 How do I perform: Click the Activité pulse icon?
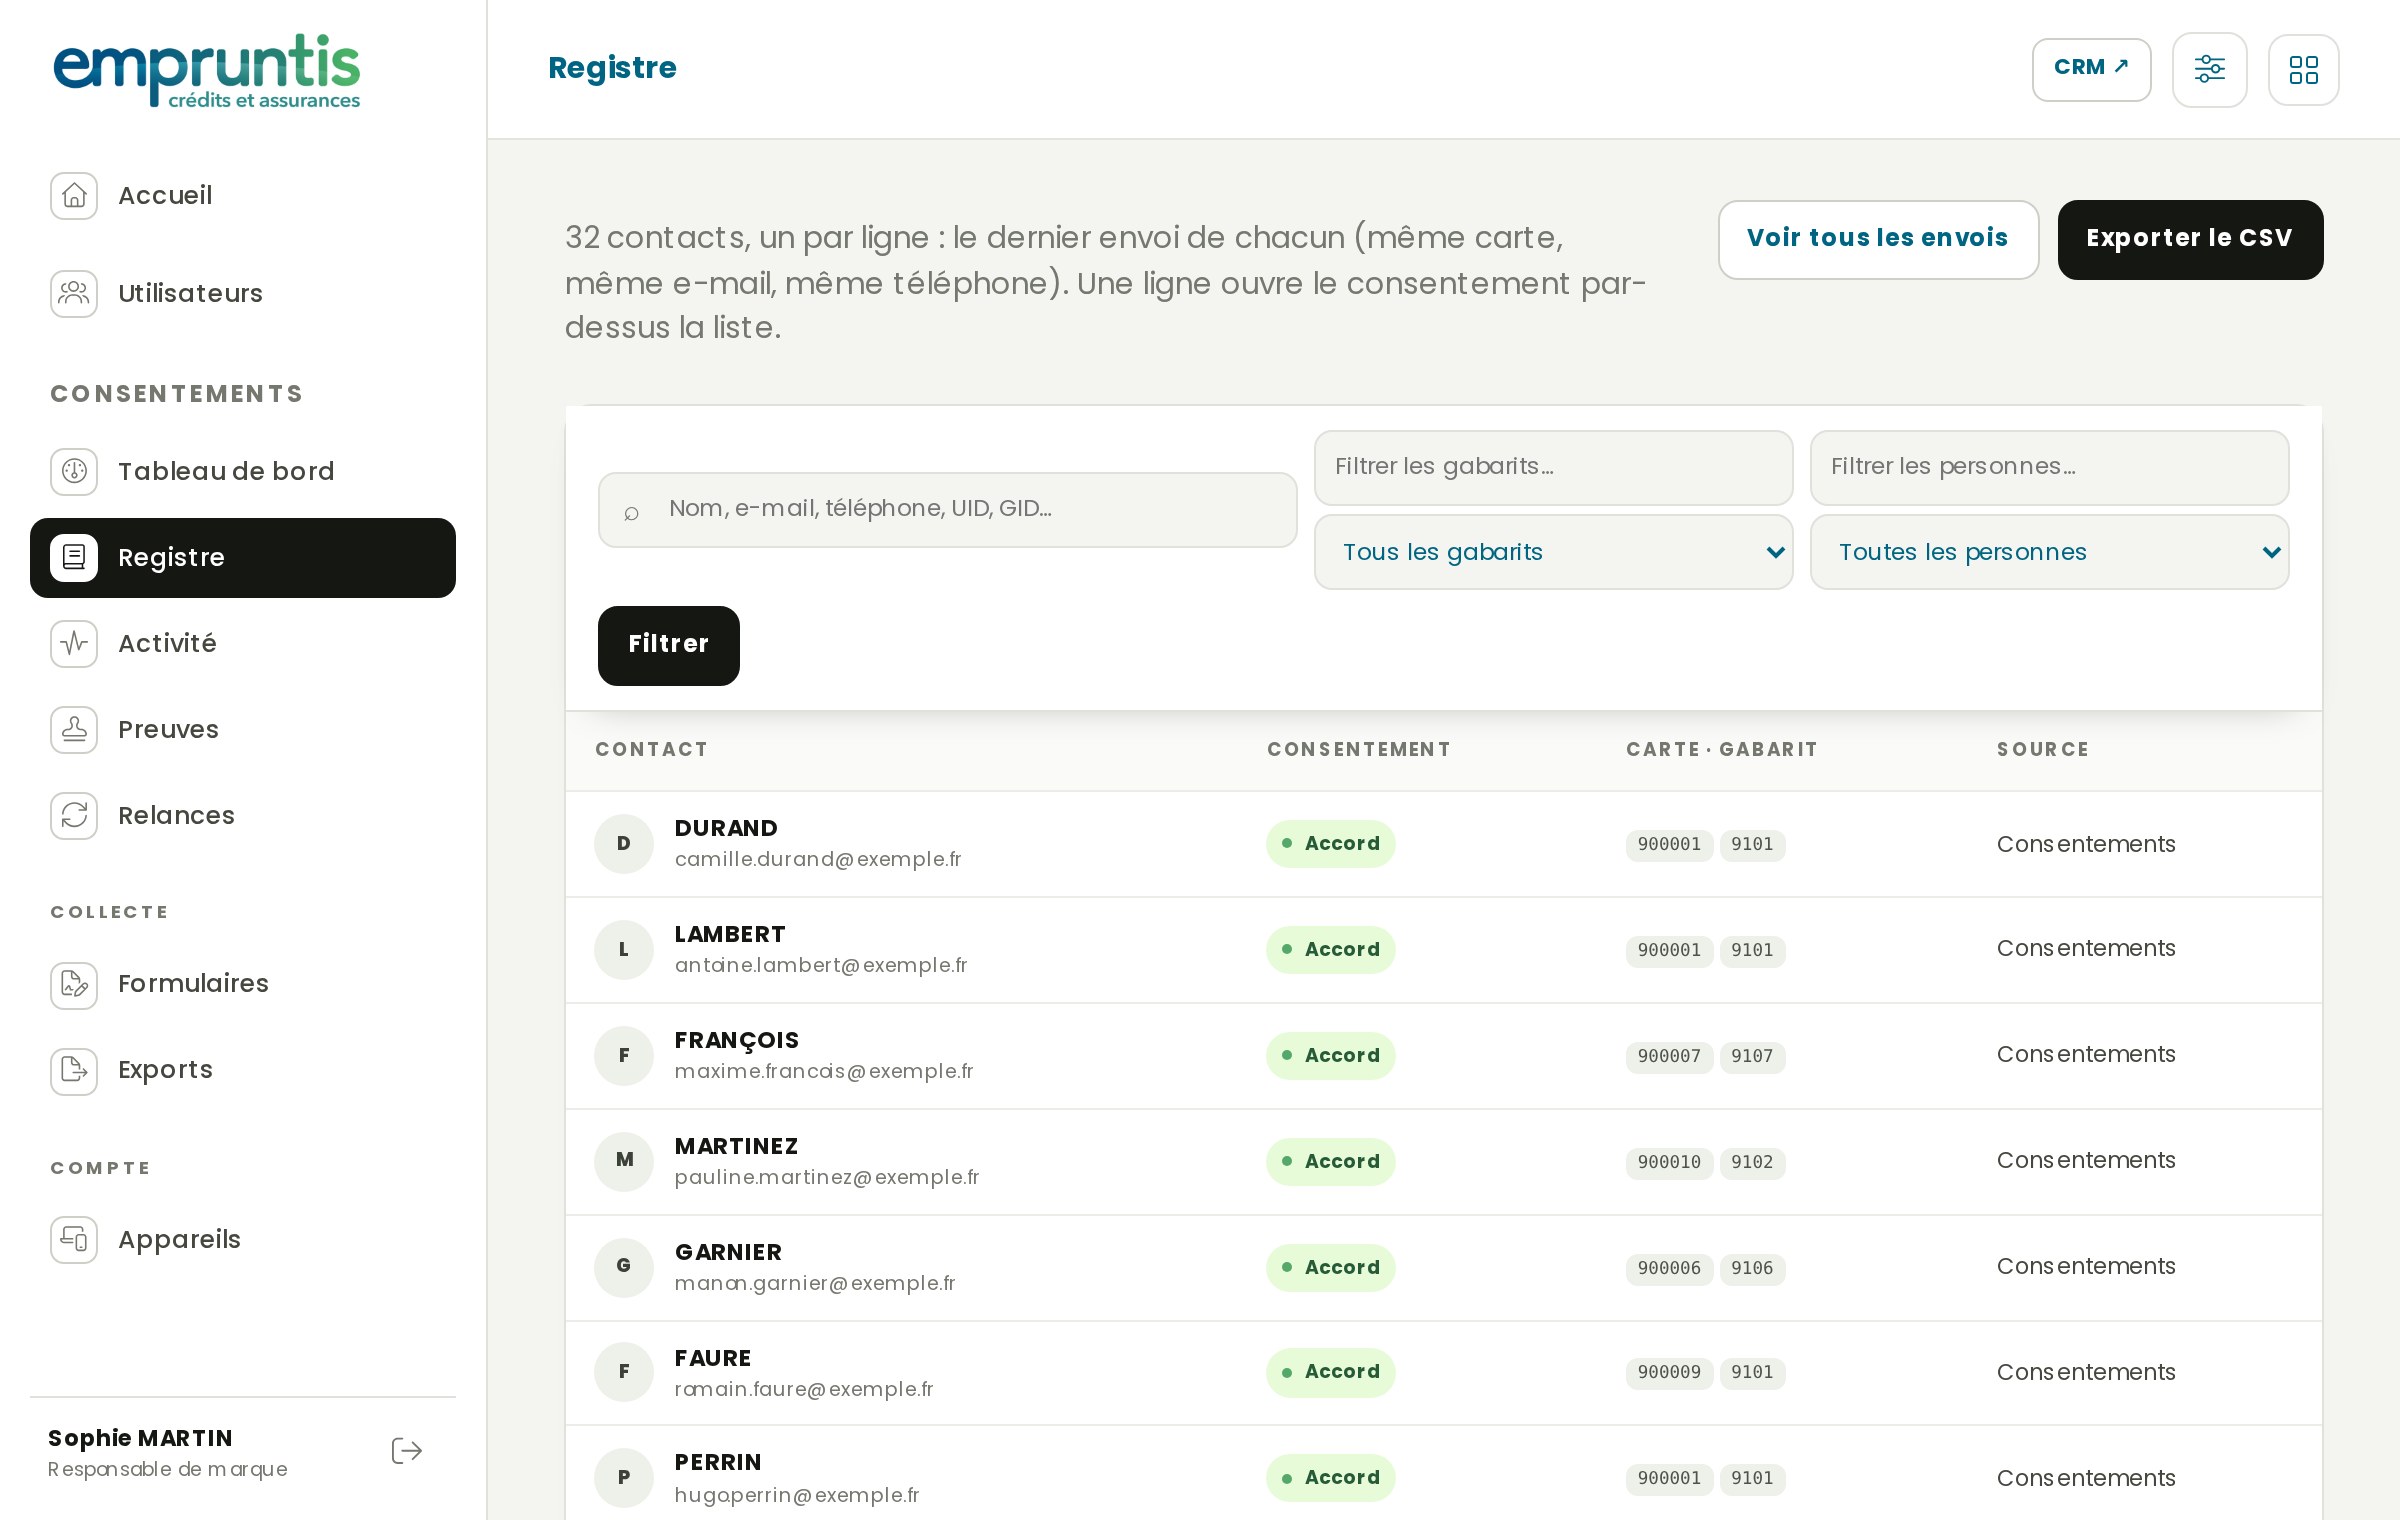[x=74, y=644]
